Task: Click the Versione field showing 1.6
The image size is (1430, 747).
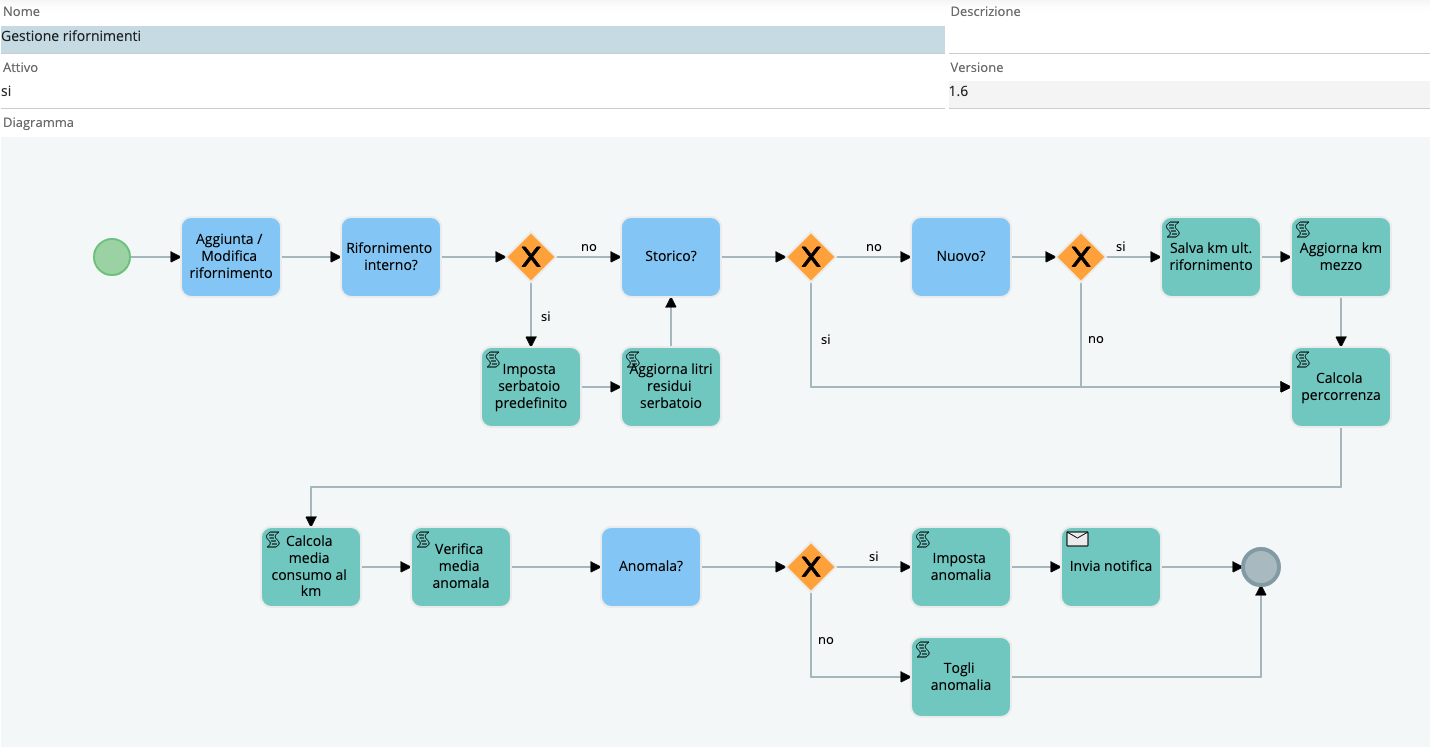Action: point(1189,94)
